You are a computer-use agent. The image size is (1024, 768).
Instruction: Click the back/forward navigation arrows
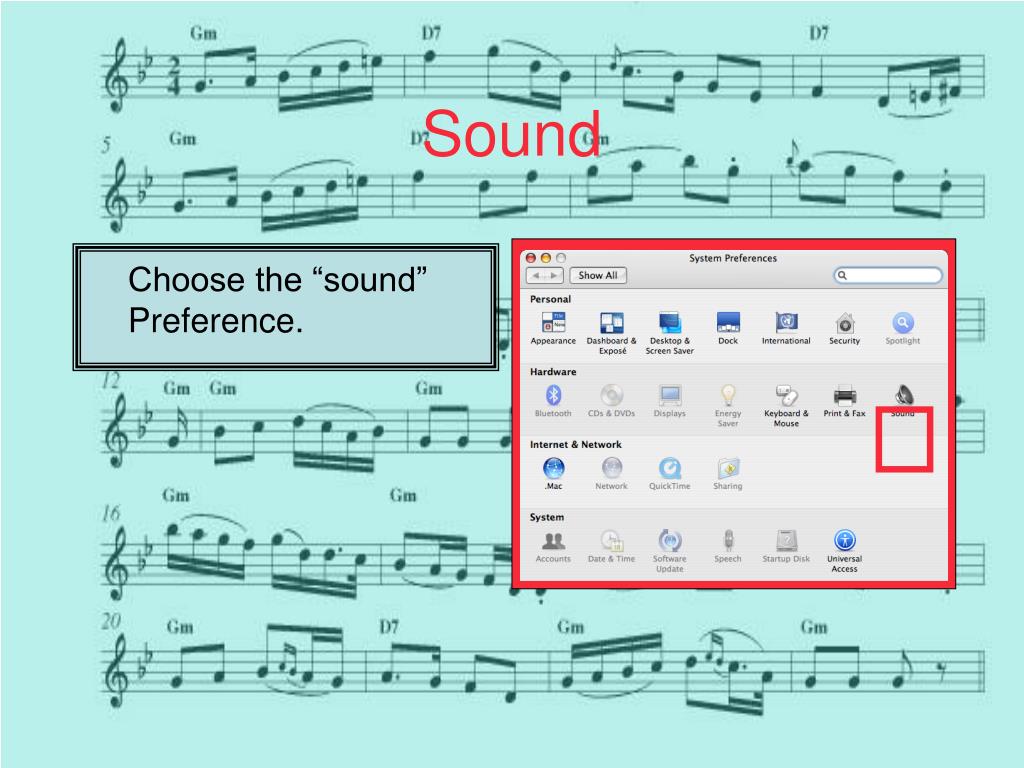[545, 275]
